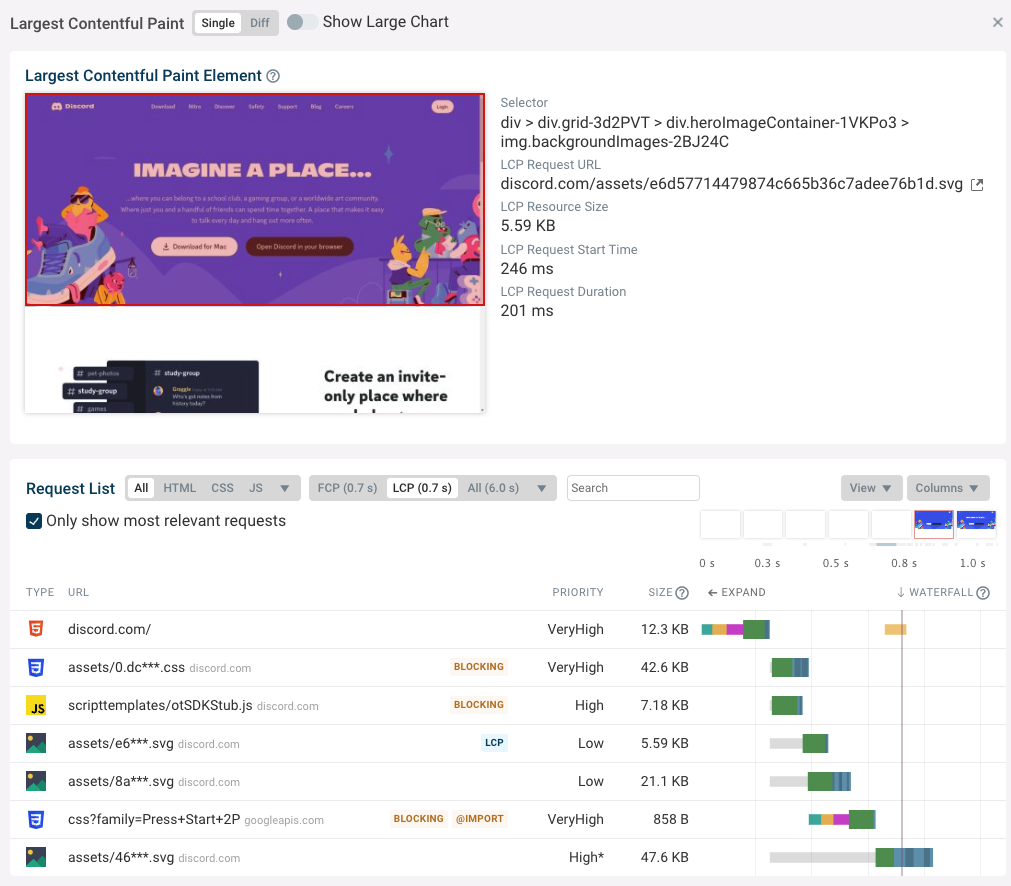Select the first blank filmstrip frame
1011x886 pixels.
[720, 524]
